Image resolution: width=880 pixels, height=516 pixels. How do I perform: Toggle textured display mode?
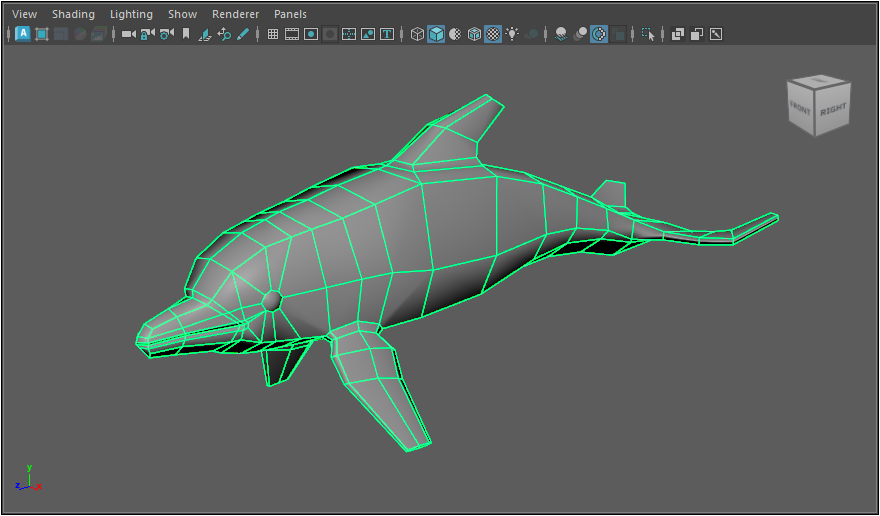[x=493, y=34]
